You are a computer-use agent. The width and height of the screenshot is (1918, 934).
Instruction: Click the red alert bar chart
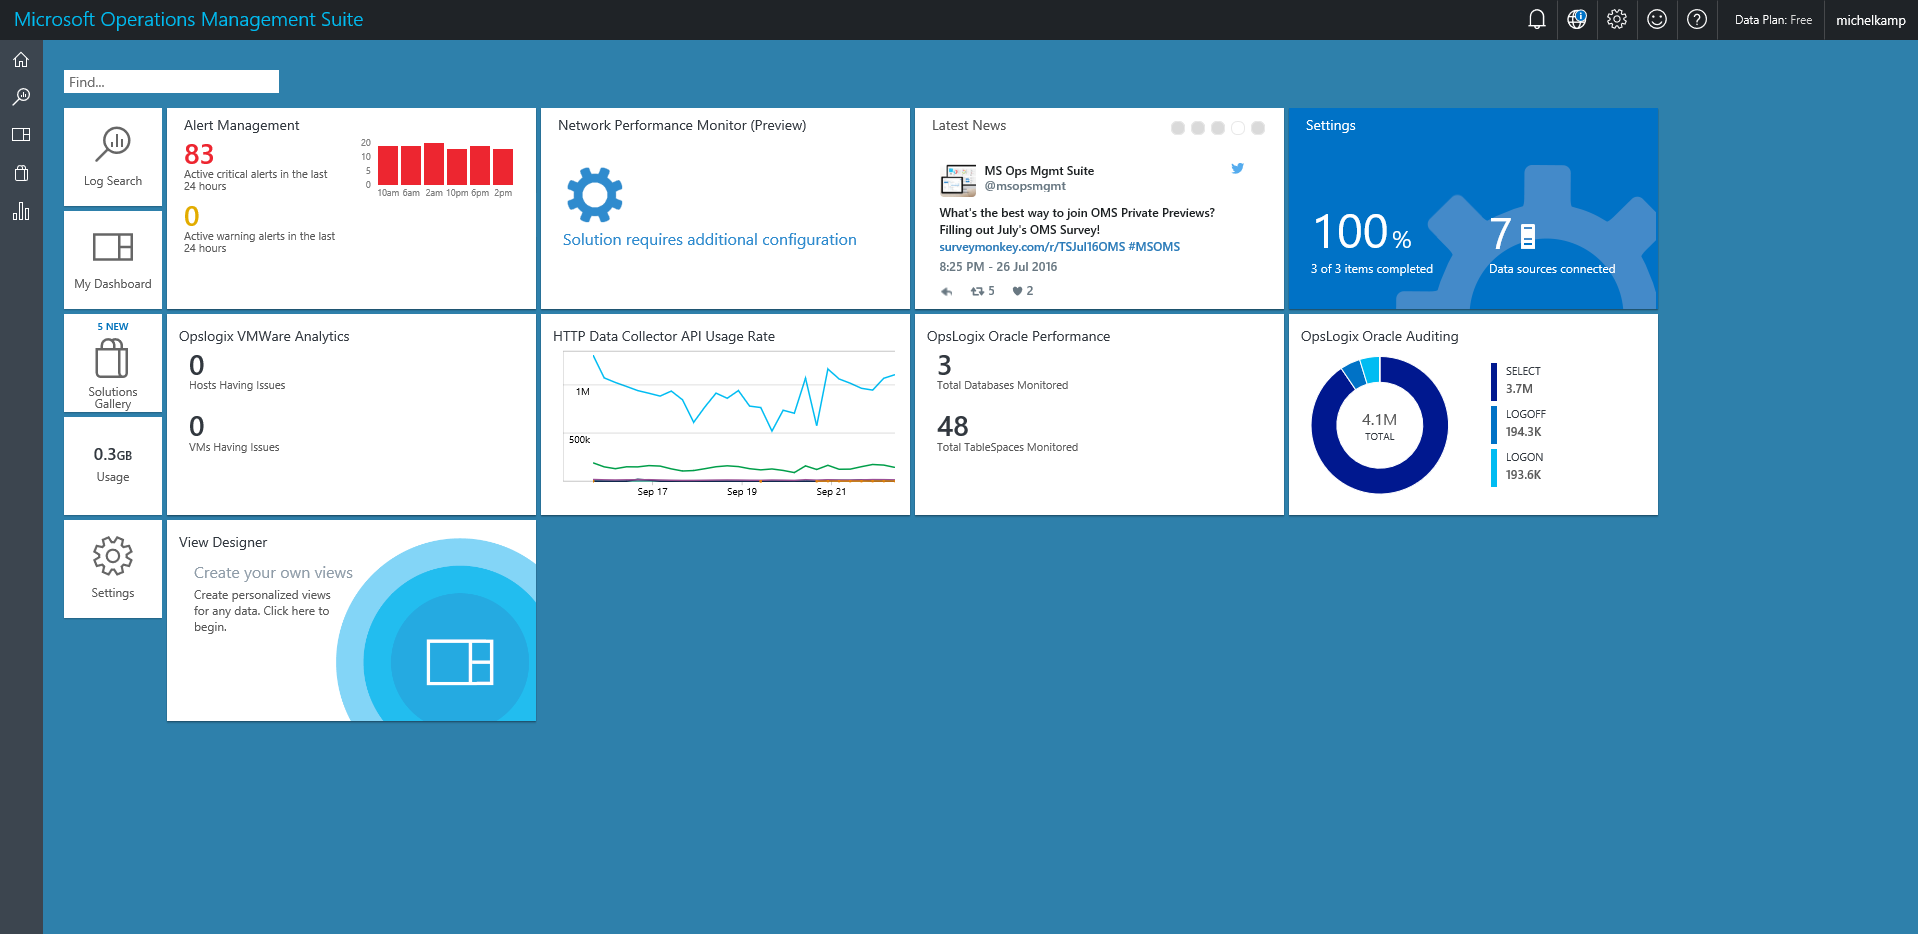coord(444,165)
